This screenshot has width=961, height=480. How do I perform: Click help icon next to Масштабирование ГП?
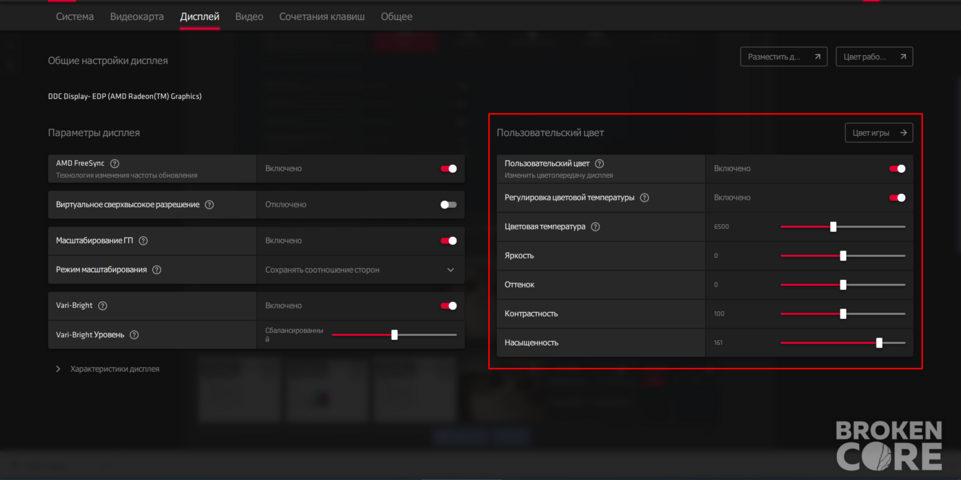(144, 241)
